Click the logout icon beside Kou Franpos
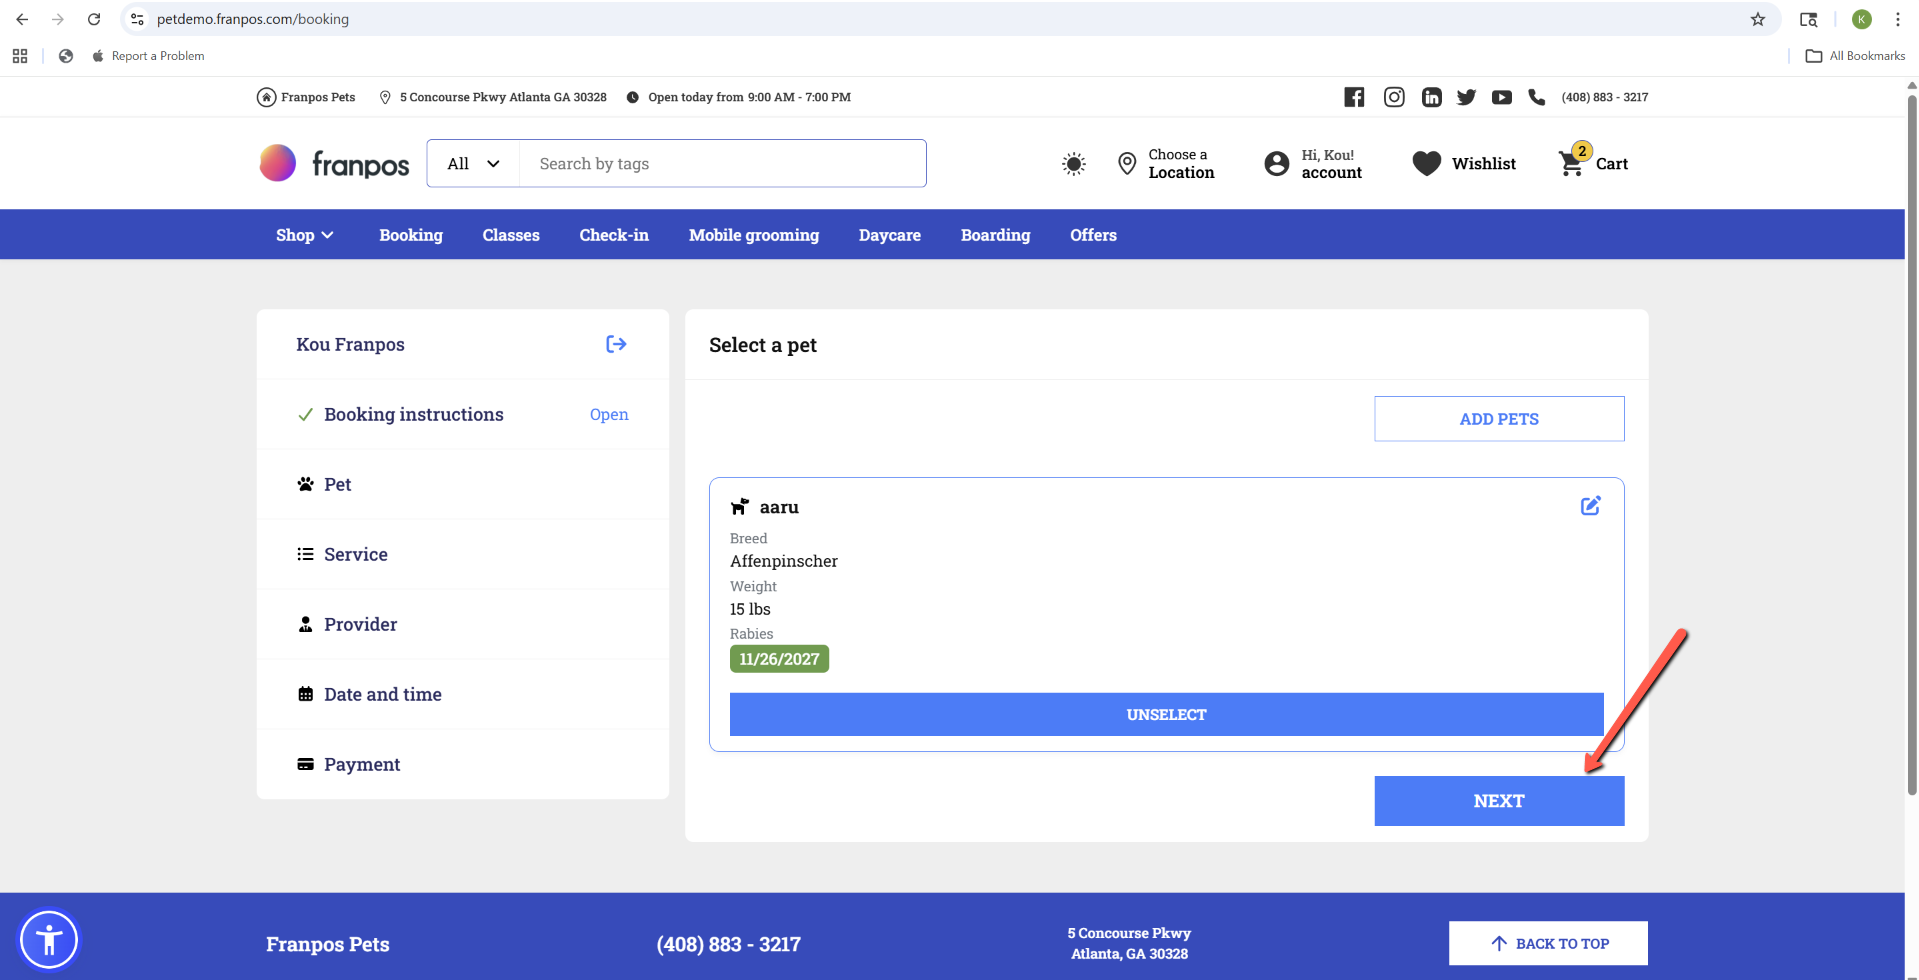This screenshot has height=980, width=1919. [616, 344]
